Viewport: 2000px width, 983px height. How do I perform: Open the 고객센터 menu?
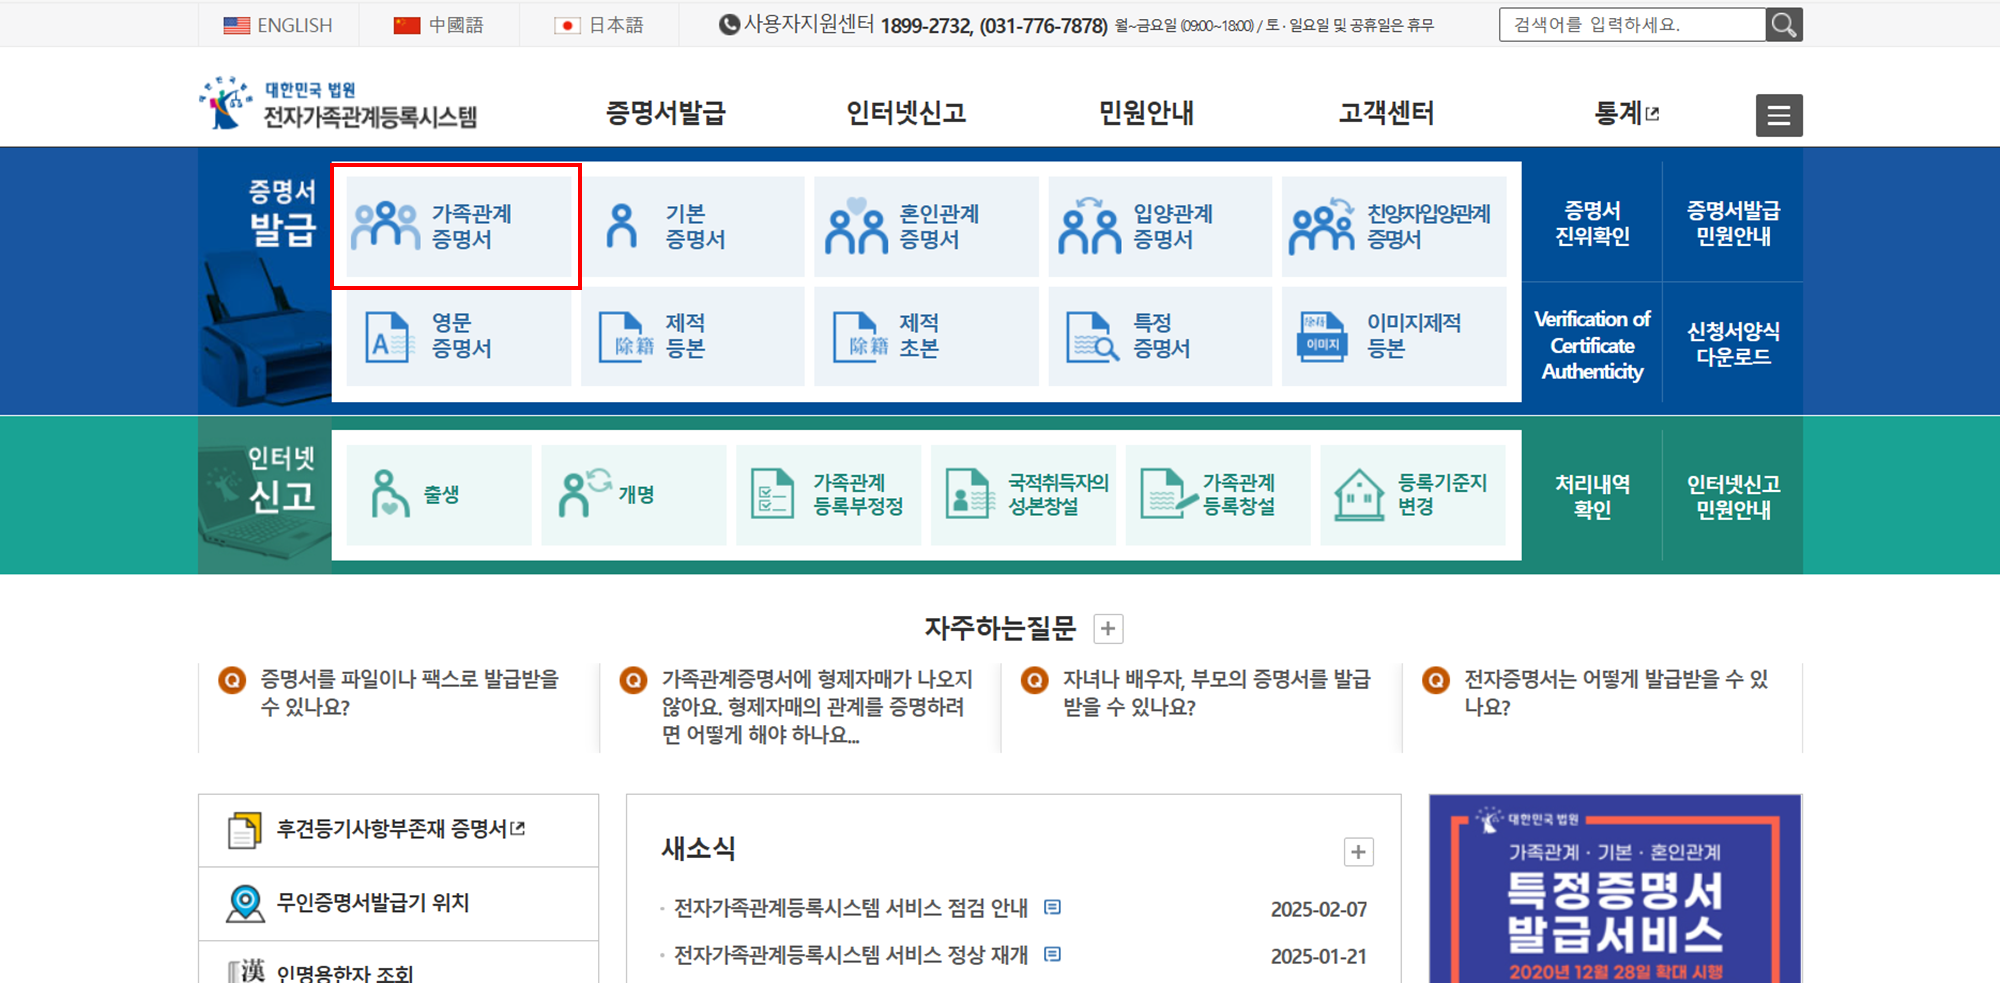[x=1384, y=113]
